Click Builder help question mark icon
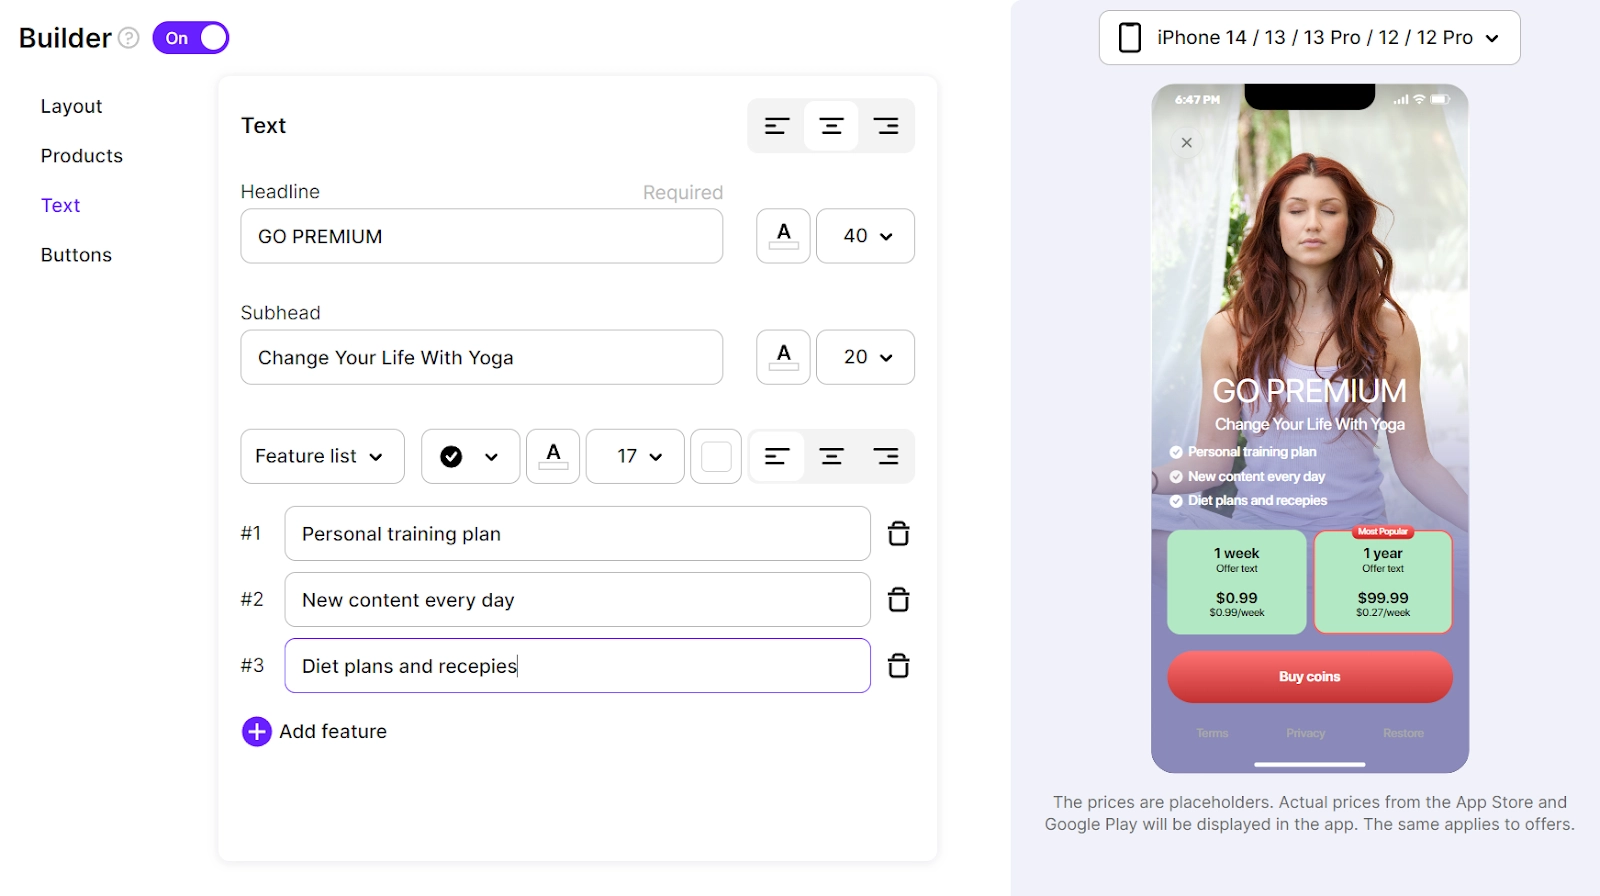 [129, 38]
